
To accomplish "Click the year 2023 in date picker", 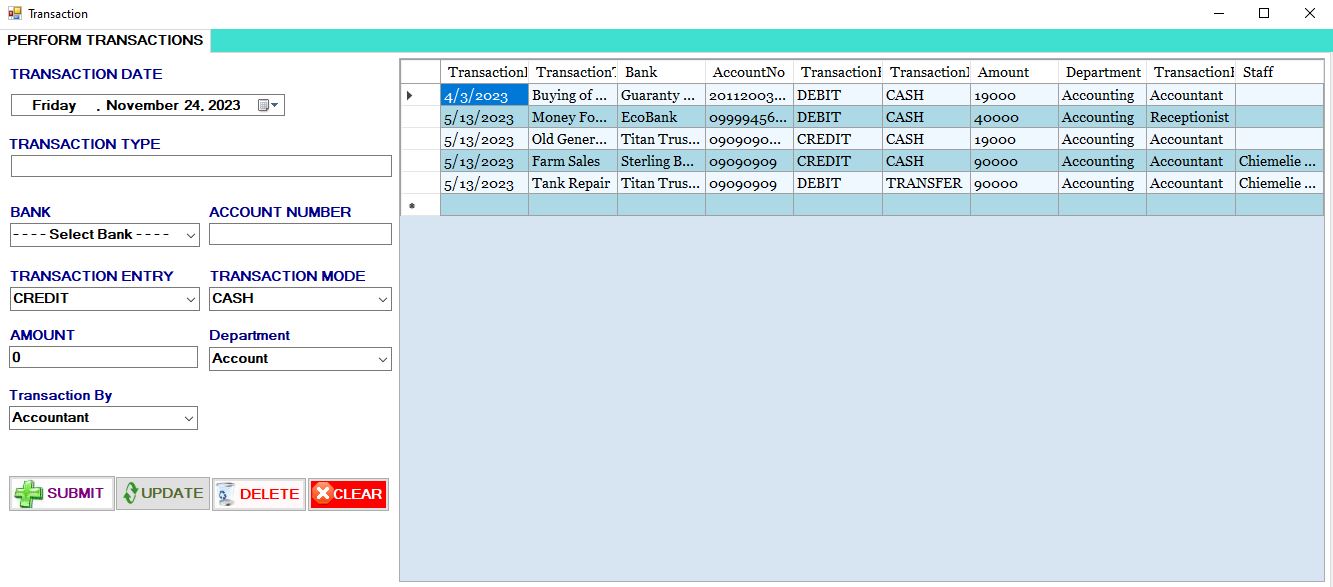I will pos(223,105).
